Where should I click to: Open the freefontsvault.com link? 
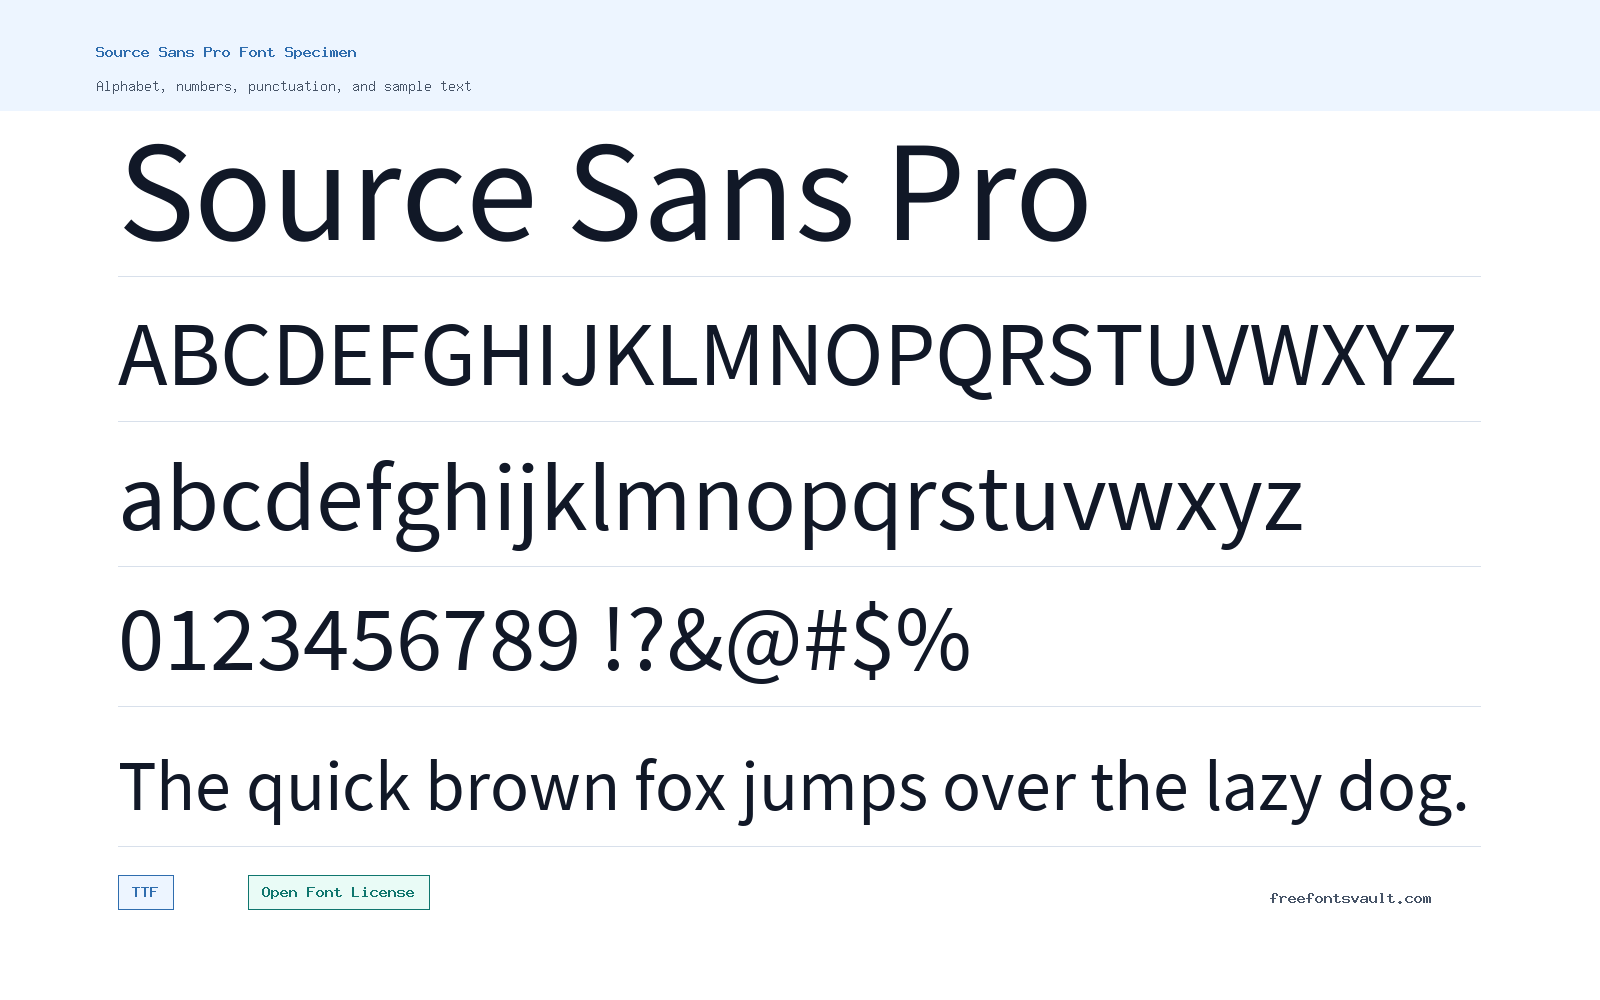[1350, 898]
